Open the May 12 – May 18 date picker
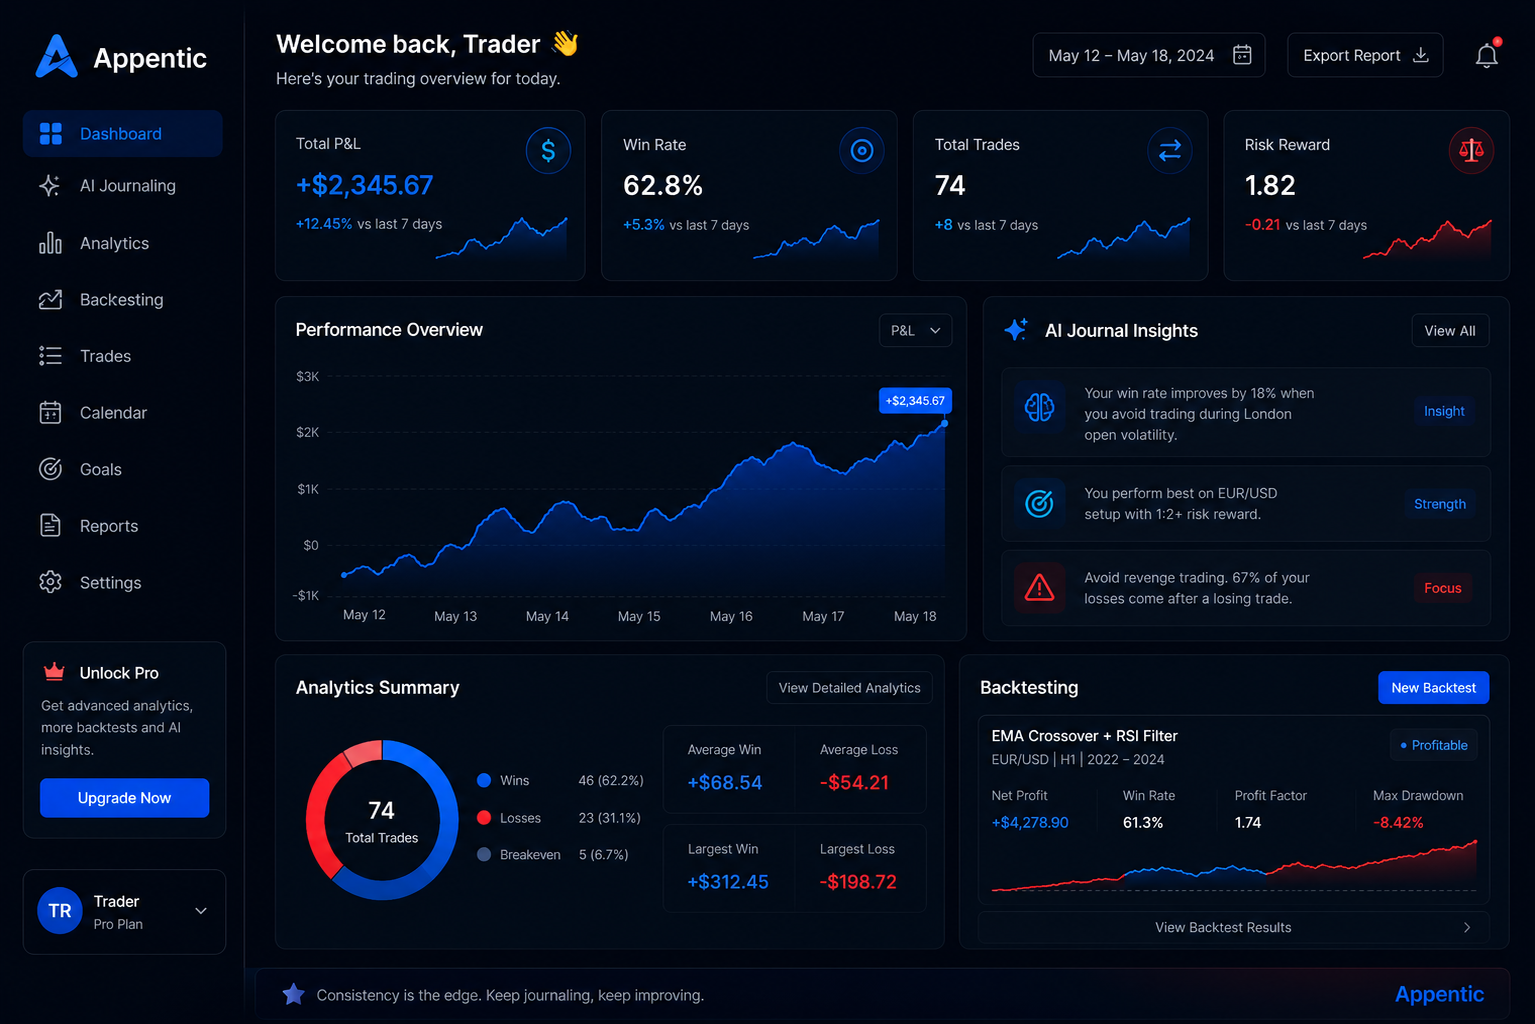The width and height of the screenshot is (1535, 1024). [1149, 55]
